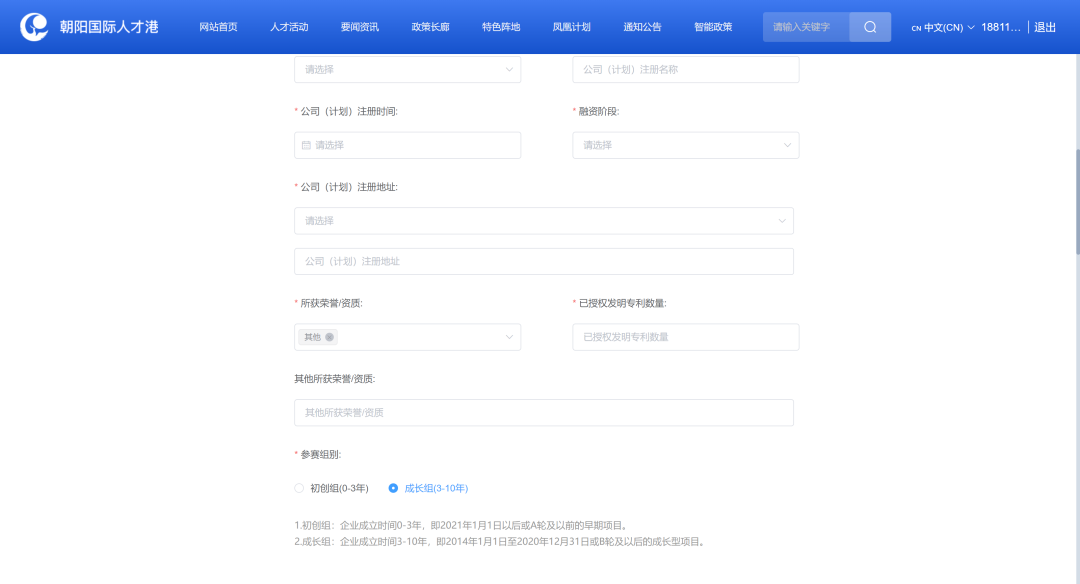Viewport: 1080px width, 584px height.
Task: Click the 其他所获荣誉/资质 text field
Action: pos(543,412)
